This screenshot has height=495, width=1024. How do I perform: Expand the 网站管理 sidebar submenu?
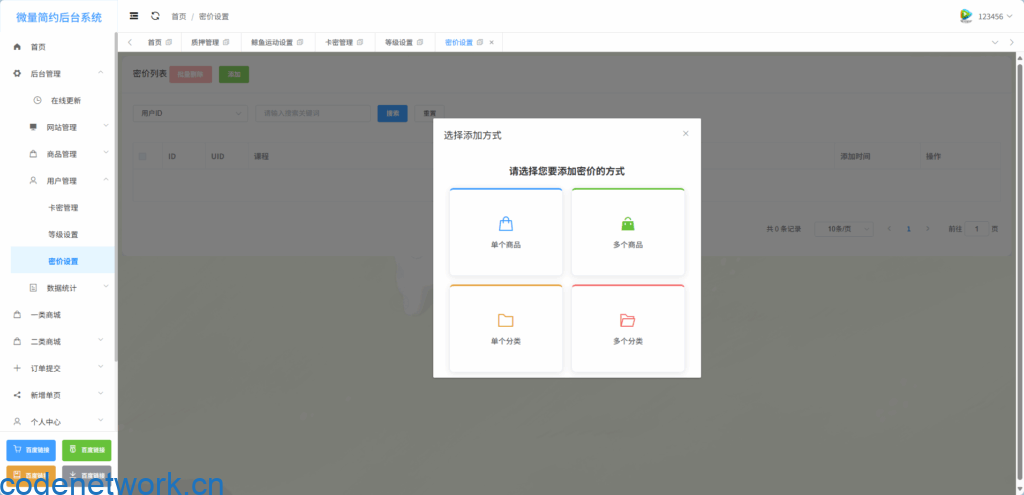tap(61, 127)
